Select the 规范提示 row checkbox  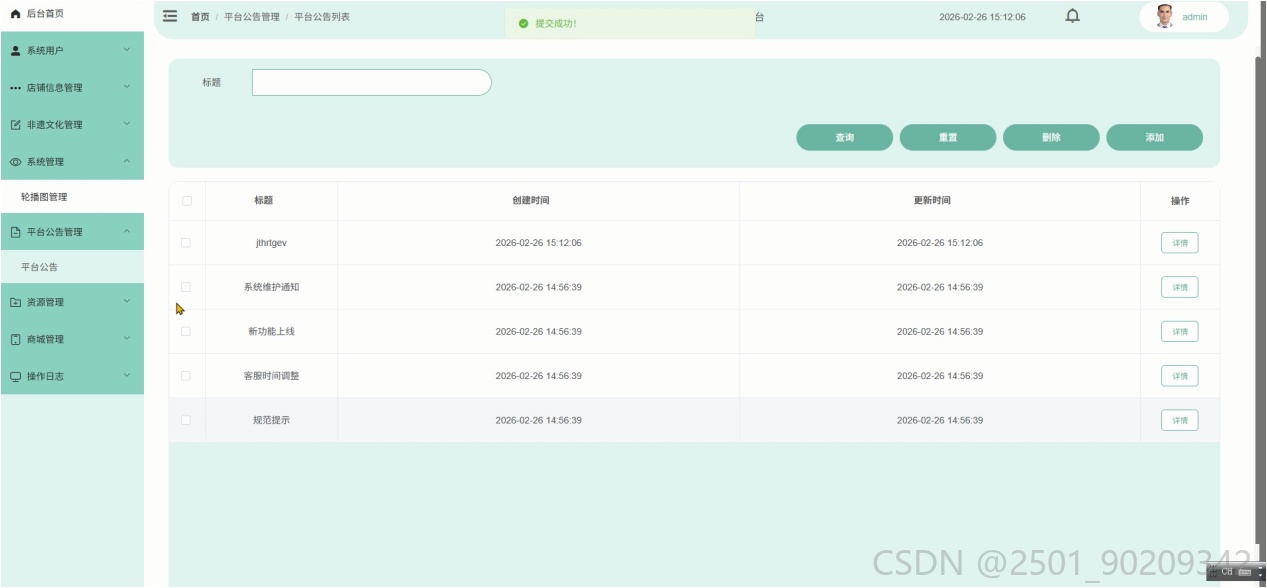[186, 420]
